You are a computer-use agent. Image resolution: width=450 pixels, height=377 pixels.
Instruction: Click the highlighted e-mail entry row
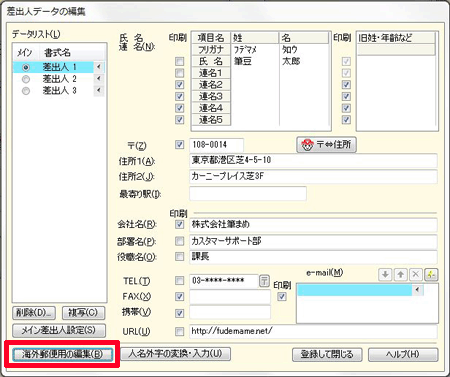pyautogui.click(x=355, y=290)
